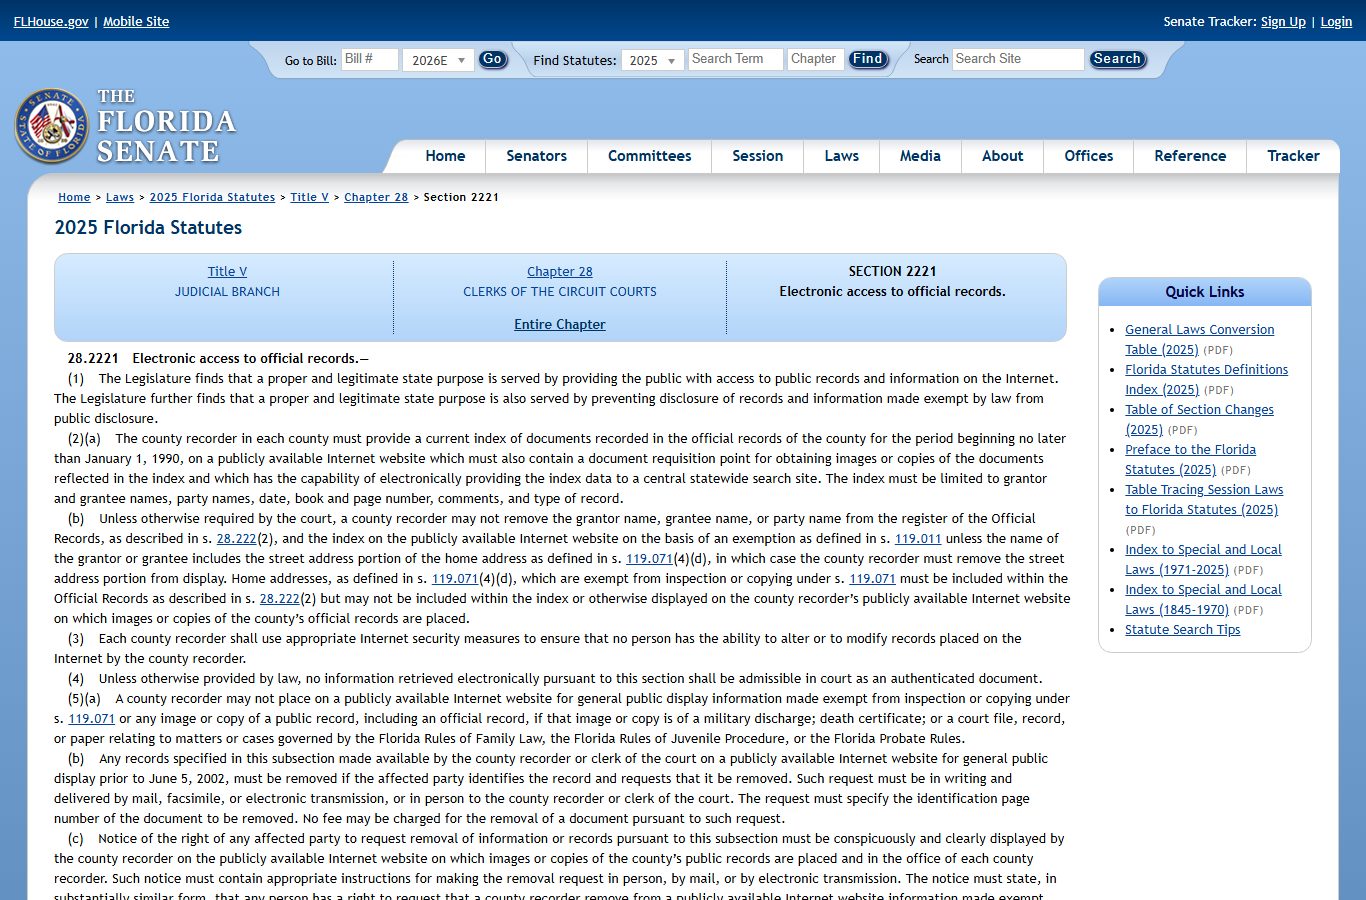The height and width of the screenshot is (900, 1366).
Task: Open Preface to the Florida Statutes link
Action: coord(1190,459)
